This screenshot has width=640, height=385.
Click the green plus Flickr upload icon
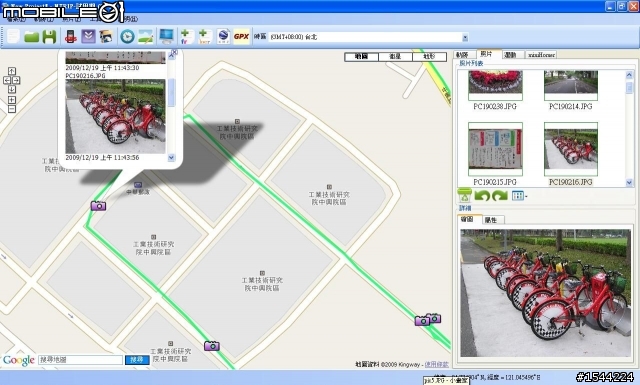[187, 37]
